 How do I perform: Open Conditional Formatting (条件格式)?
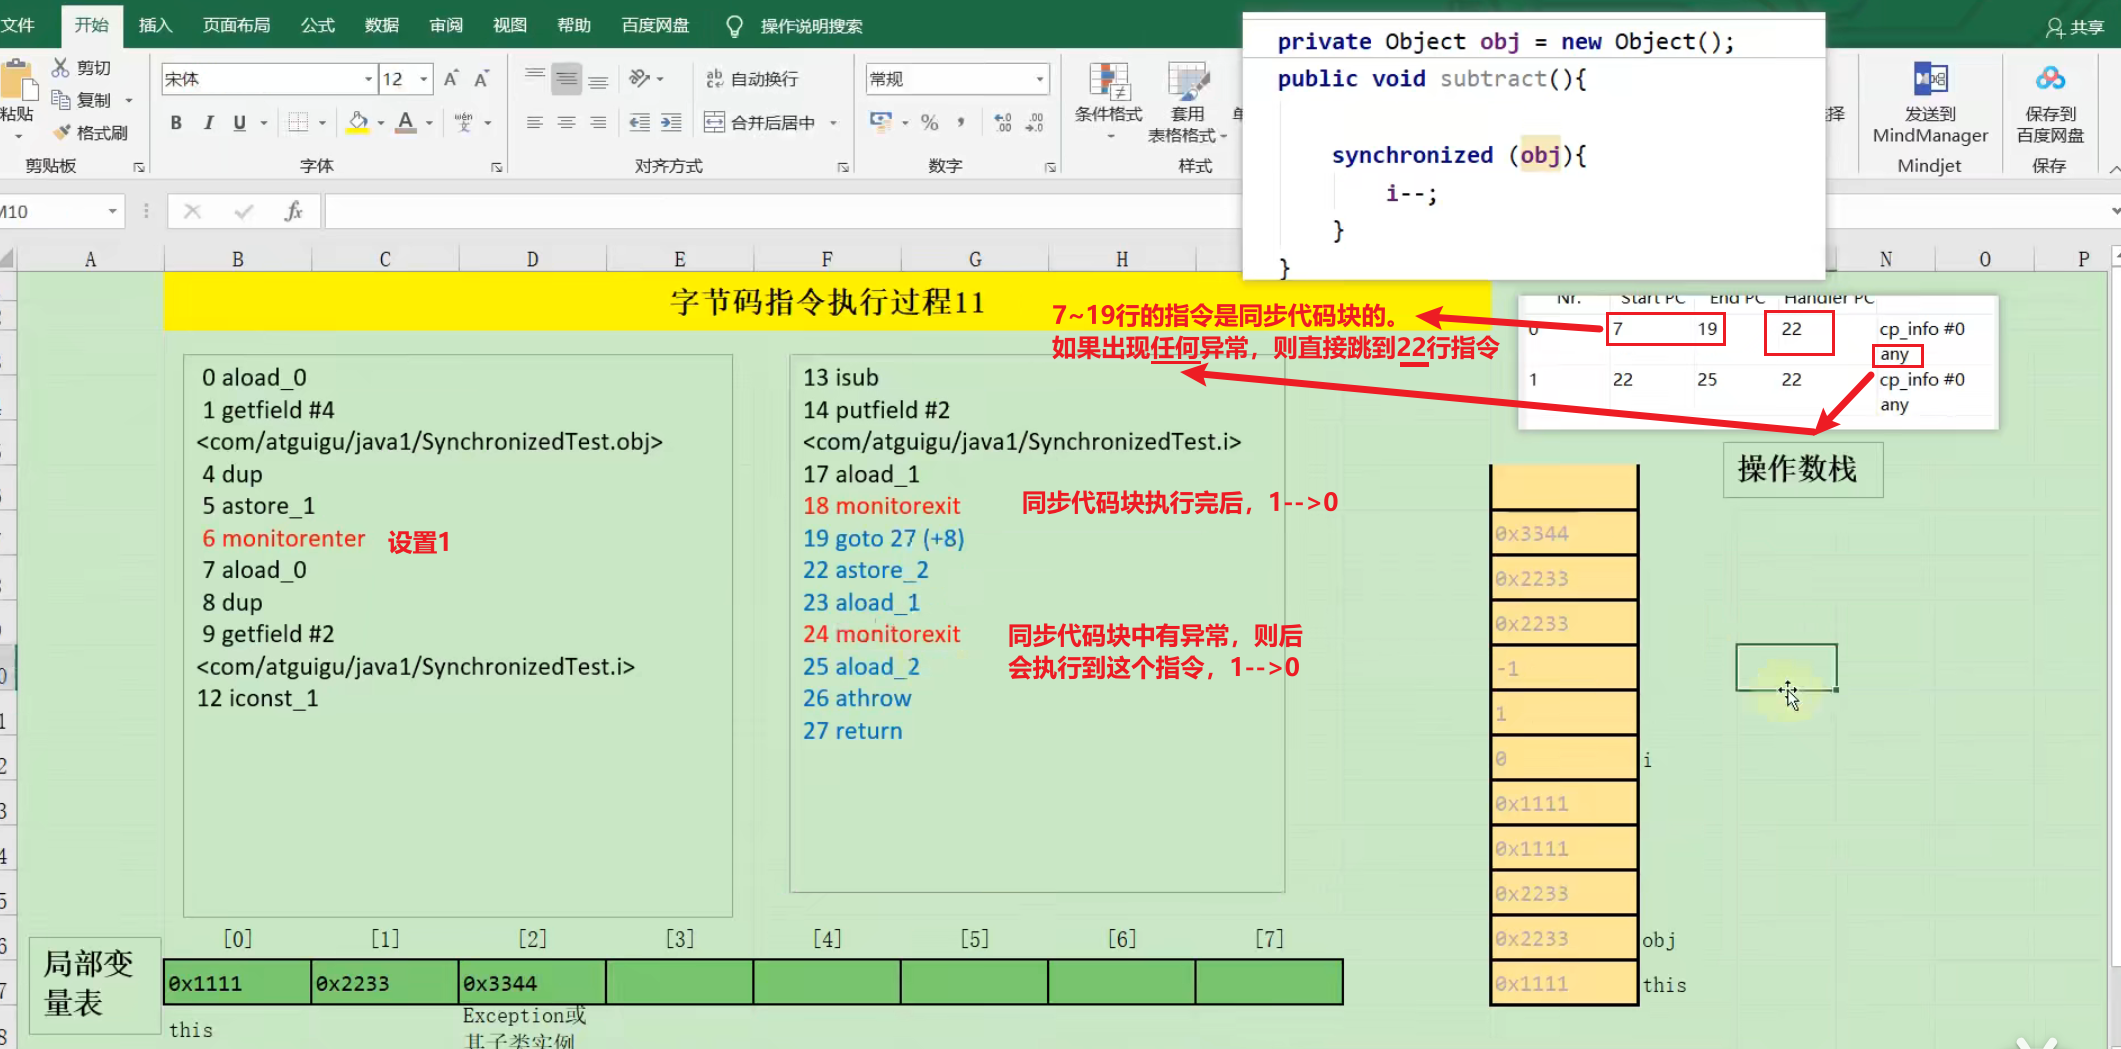(1109, 100)
